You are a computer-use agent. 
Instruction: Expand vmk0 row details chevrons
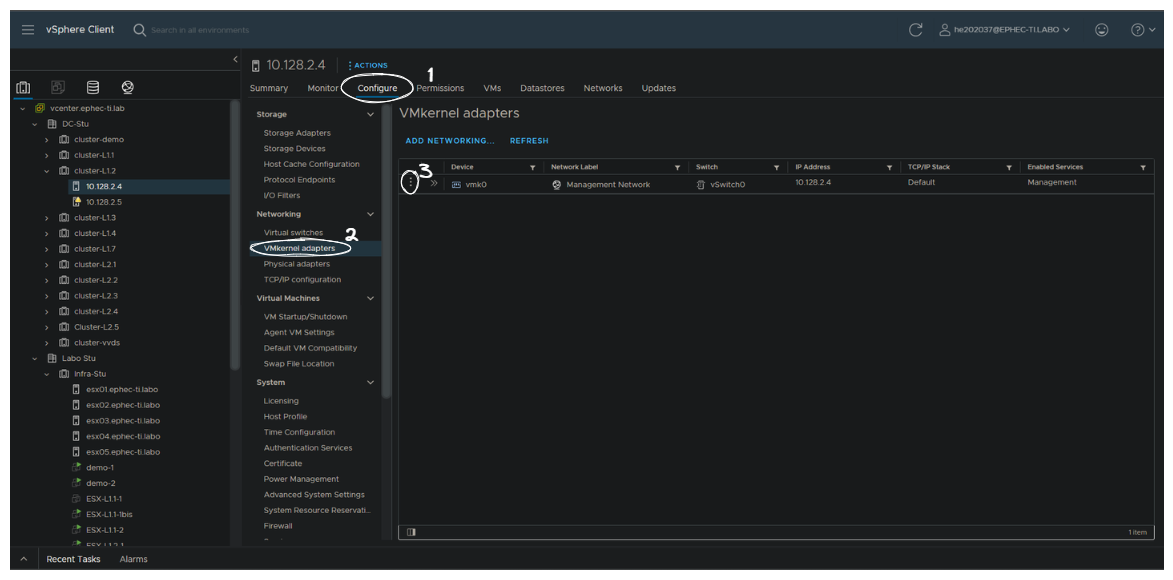coord(434,183)
